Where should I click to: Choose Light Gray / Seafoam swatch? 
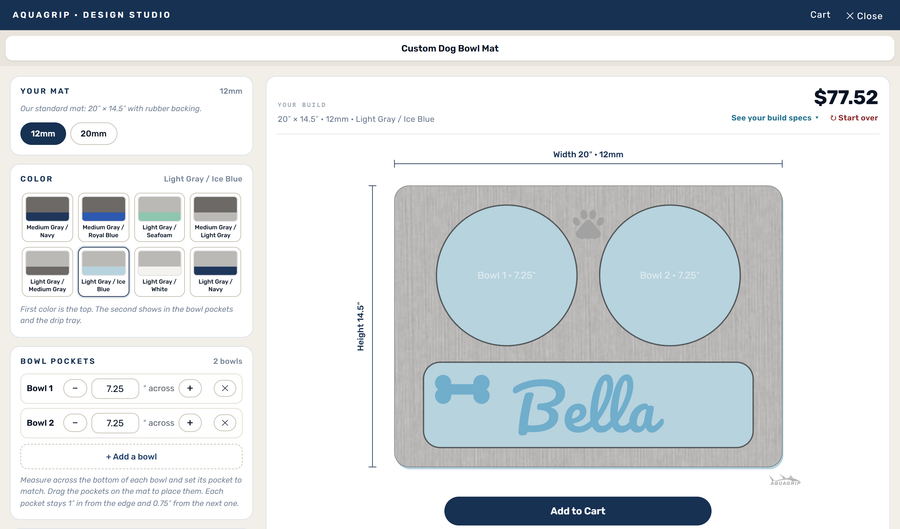(160, 217)
